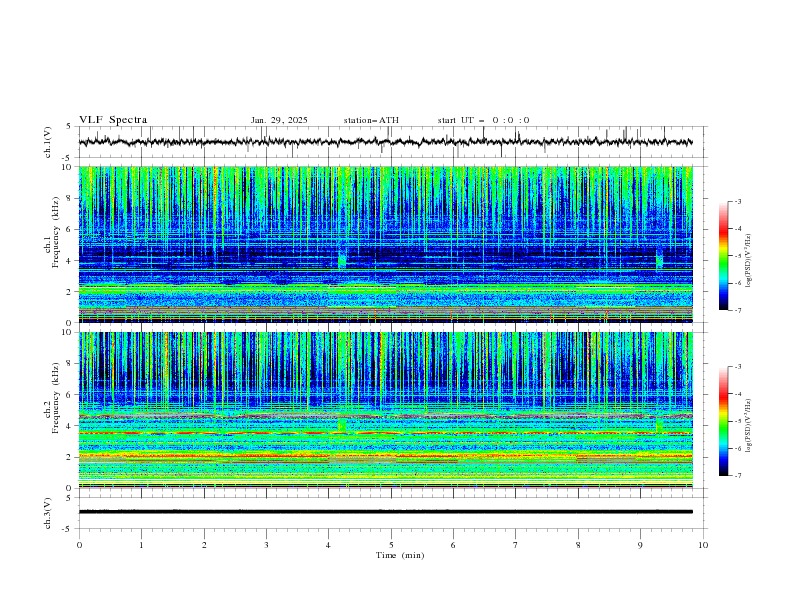The image size is (792, 612).
Task: Click the upper PSD color scale bar
Action: tap(723, 256)
